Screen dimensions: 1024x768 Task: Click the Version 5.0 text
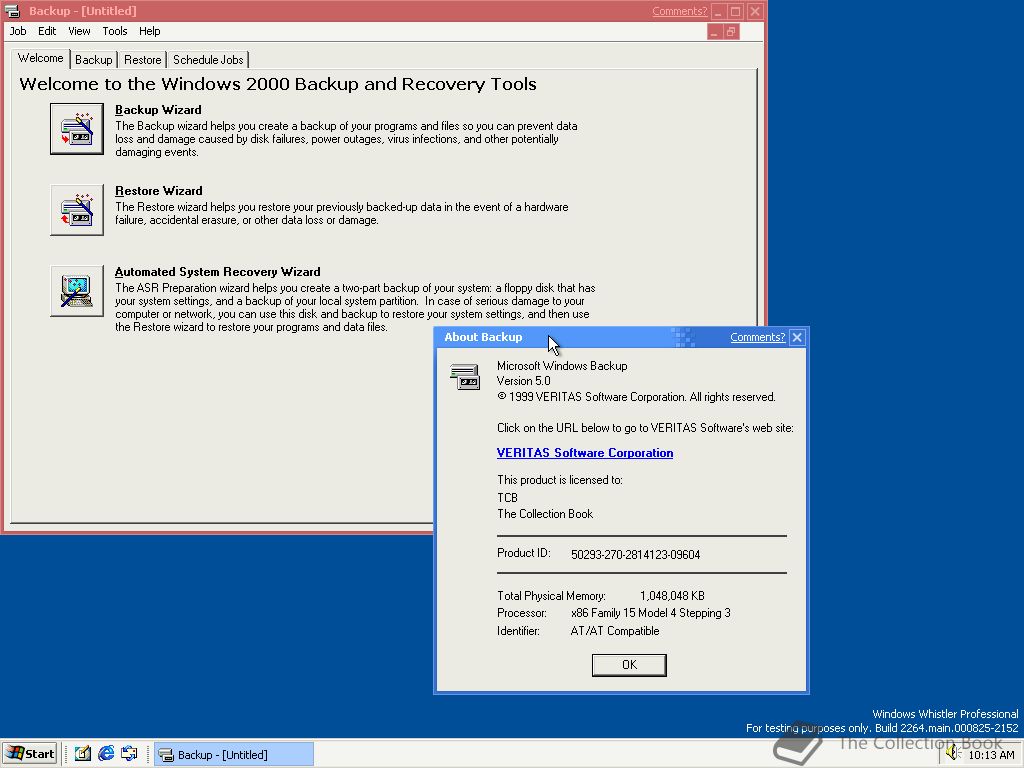tap(523, 381)
